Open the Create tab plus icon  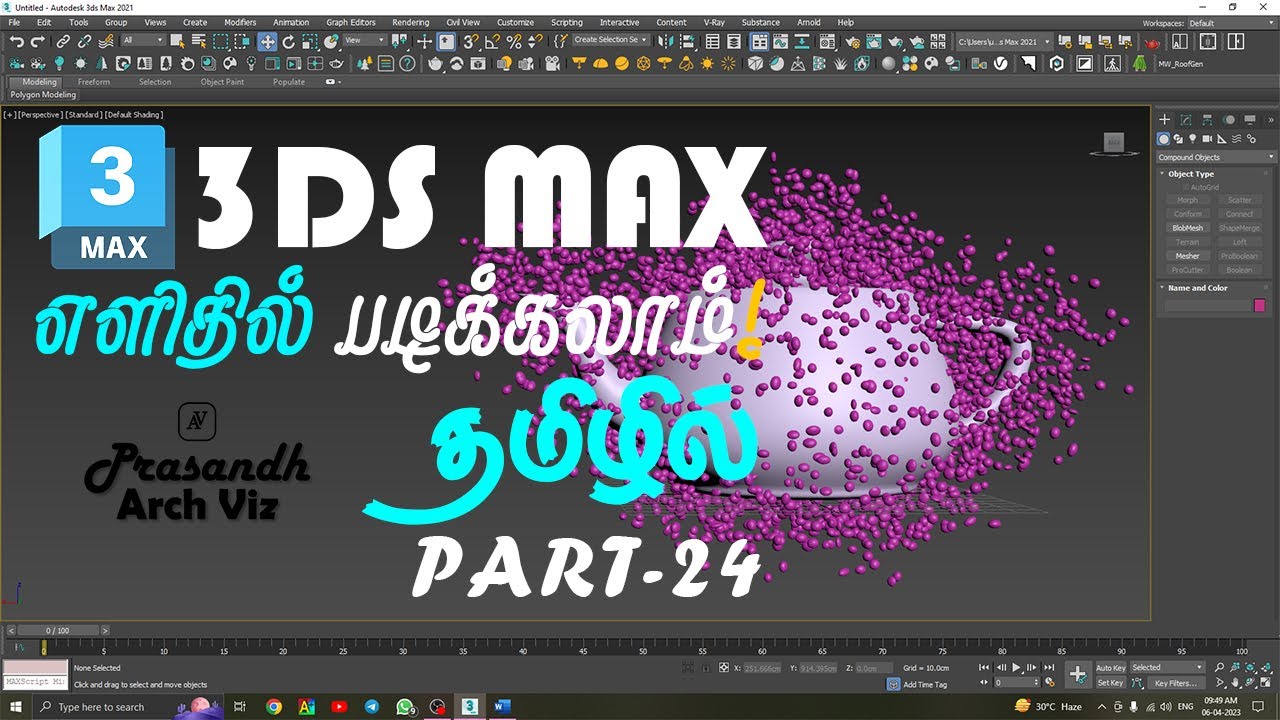click(x=1164, y=120)
